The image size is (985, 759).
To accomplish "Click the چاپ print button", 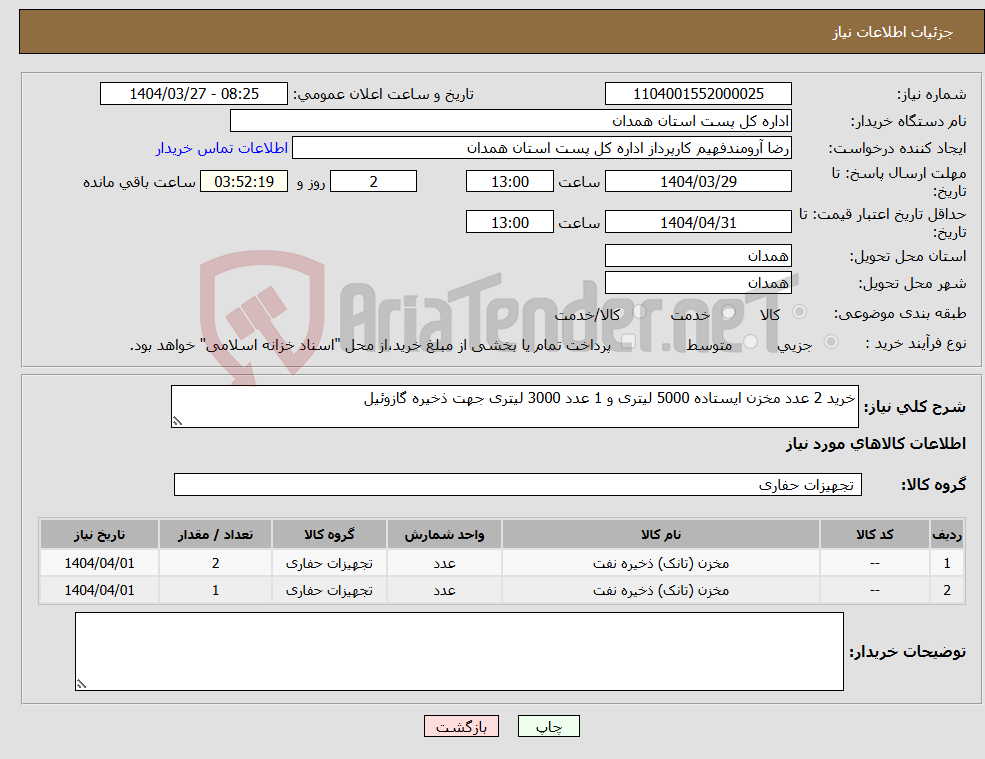I will click(548, 726).
